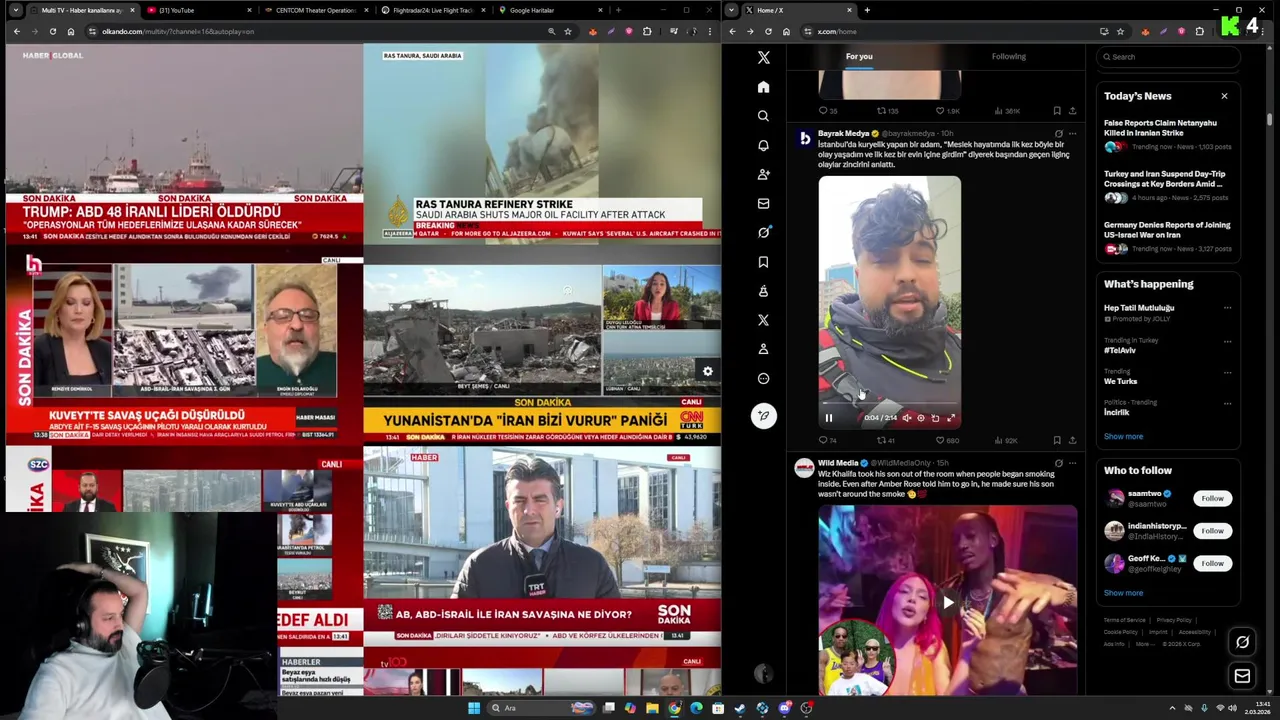Repost the Bayrak Medya post (41)
The width and height of the screenshot is (1280, 720).
pyautogui.click(x=885, y=440)
